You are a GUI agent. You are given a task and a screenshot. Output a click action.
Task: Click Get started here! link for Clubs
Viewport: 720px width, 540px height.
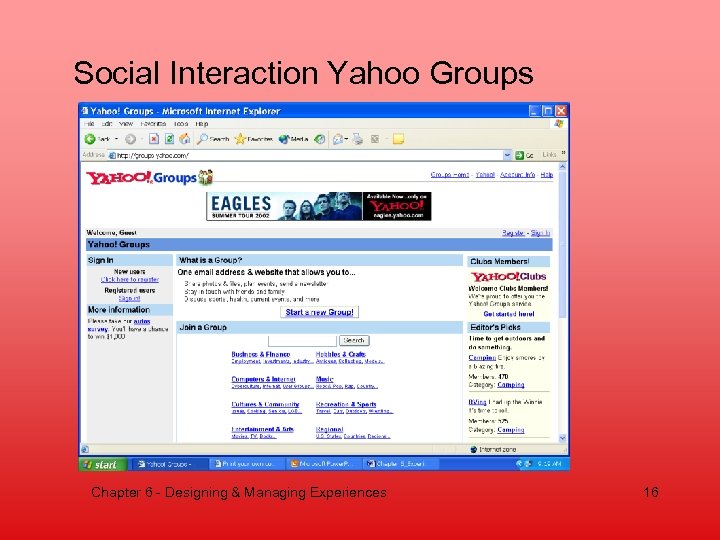coord(509,314)
